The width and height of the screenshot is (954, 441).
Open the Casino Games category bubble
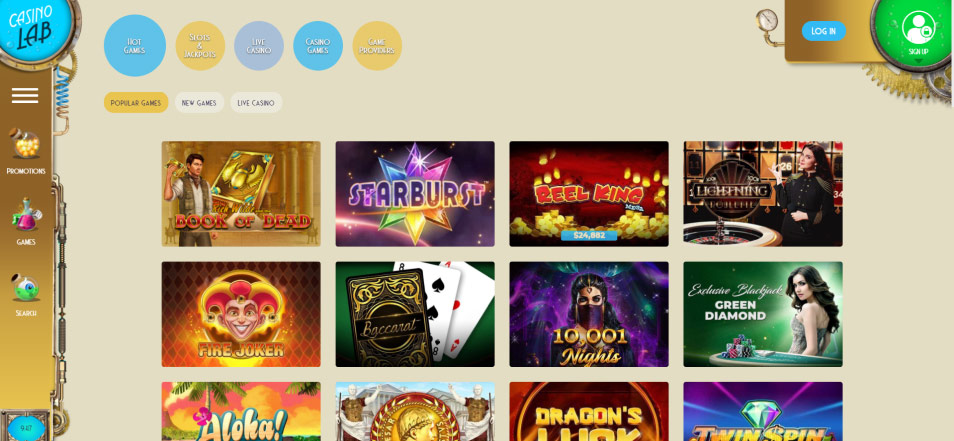tap(318, 46)
